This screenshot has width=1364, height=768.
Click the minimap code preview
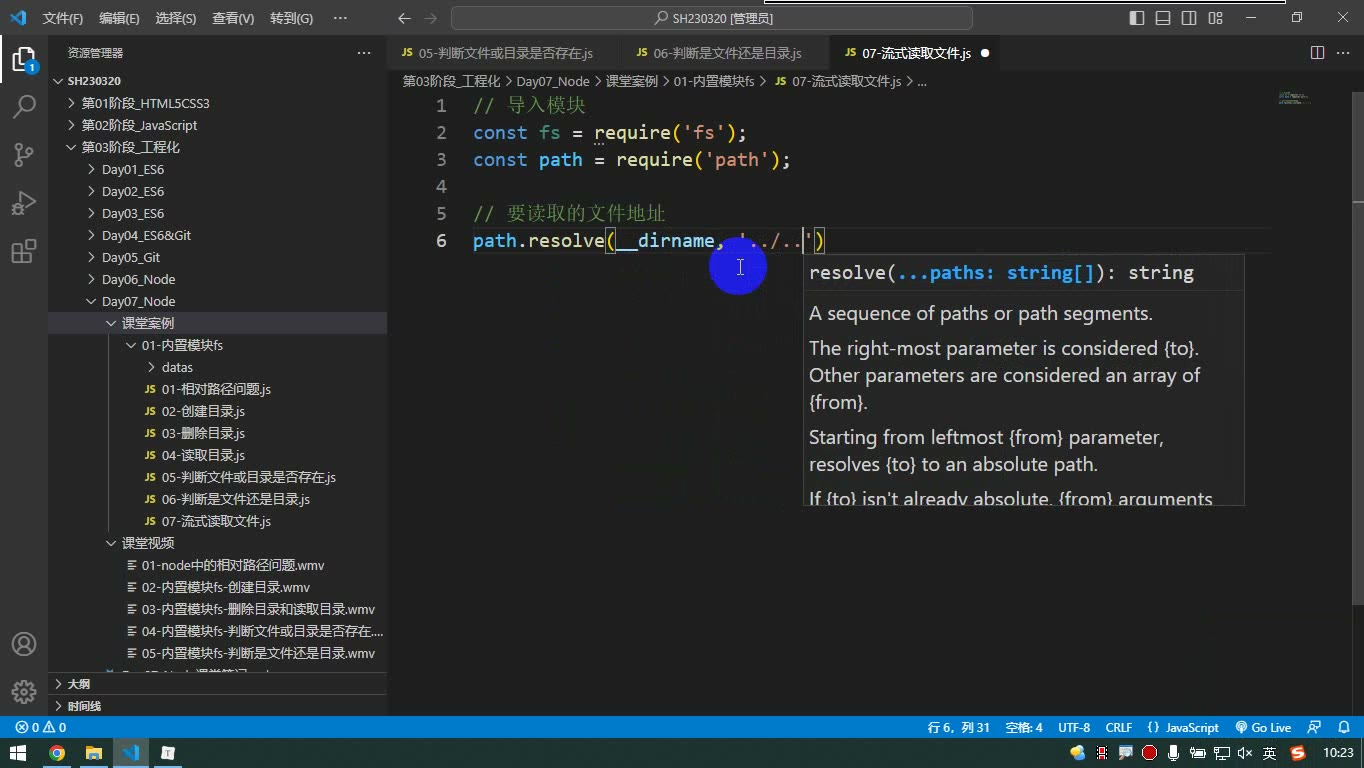[x=1297, y=98]
